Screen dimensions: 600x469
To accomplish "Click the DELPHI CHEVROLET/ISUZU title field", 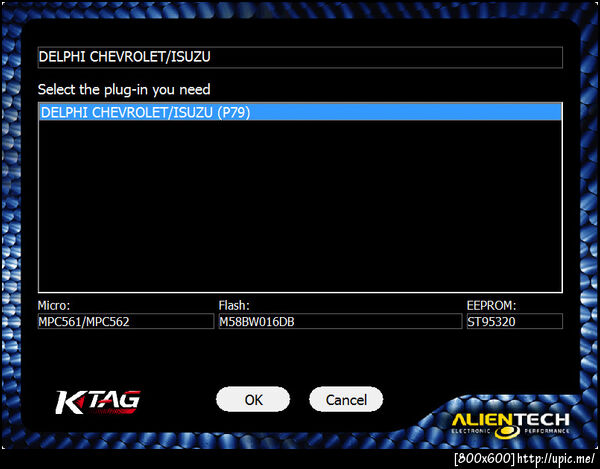I will click(x=300, y=57).
